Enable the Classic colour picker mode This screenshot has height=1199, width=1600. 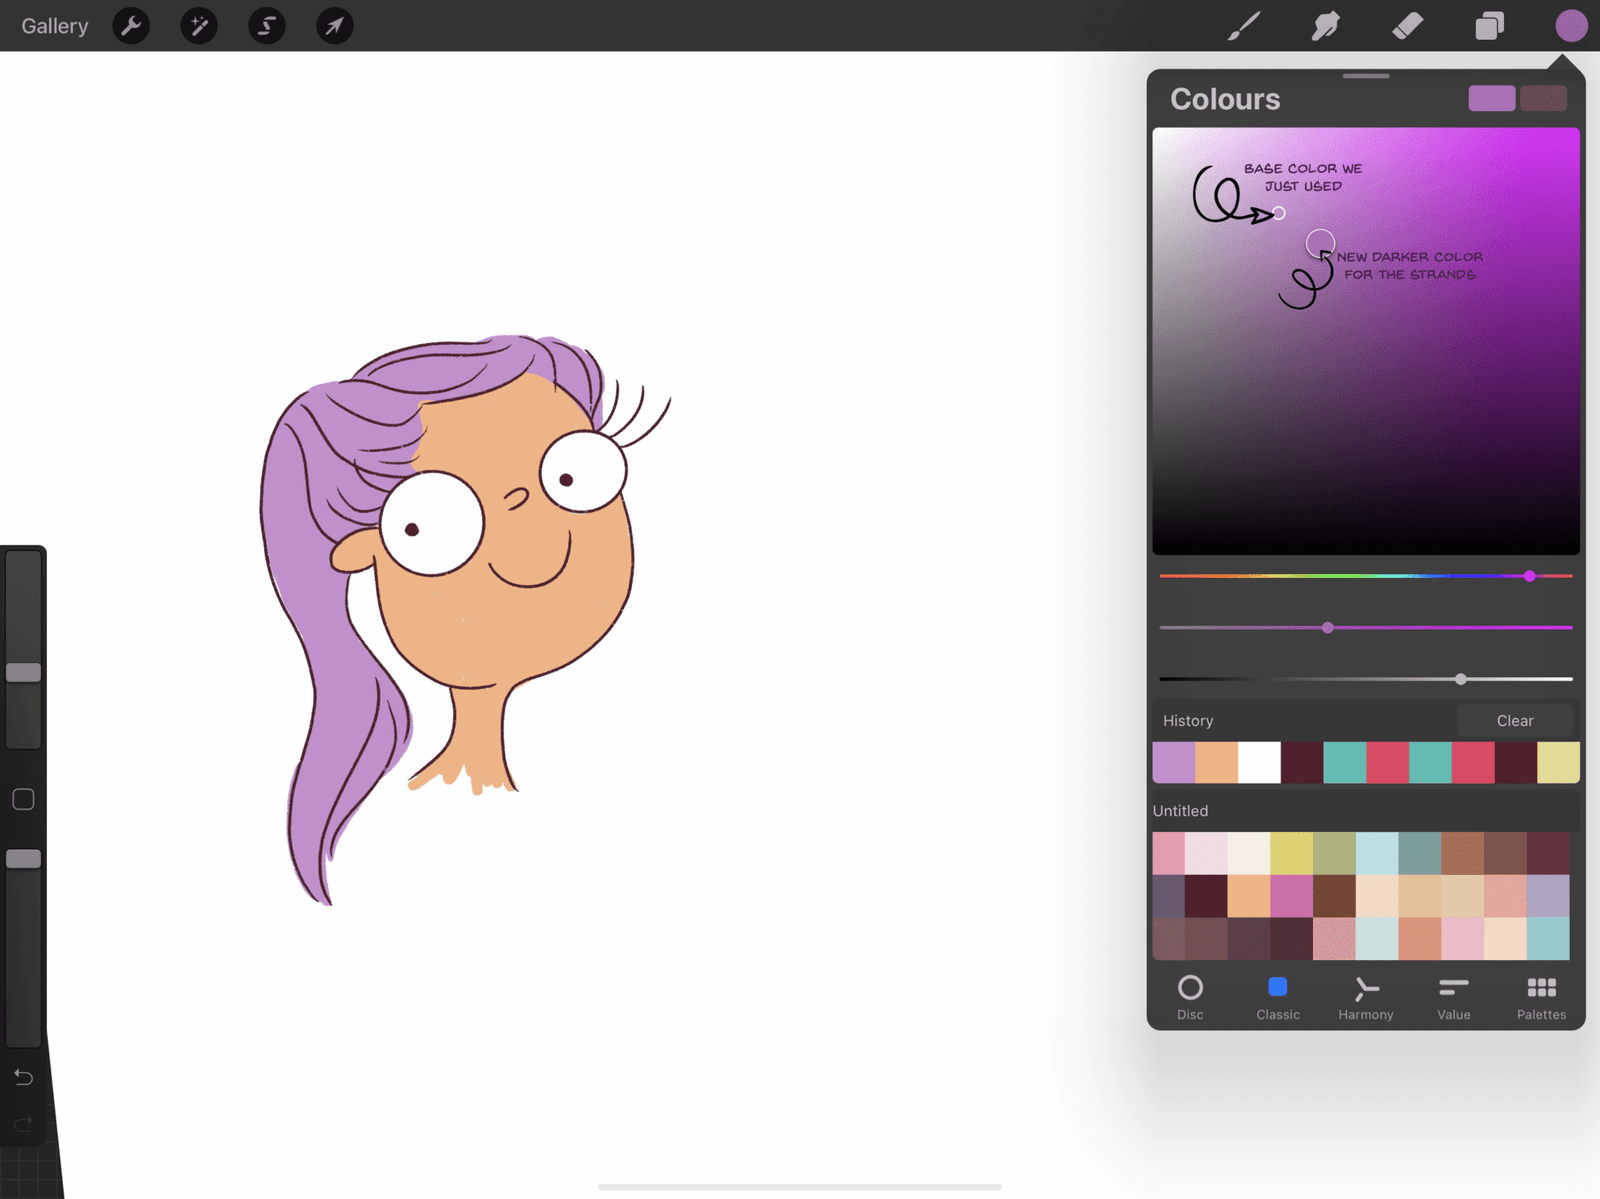1277,997
